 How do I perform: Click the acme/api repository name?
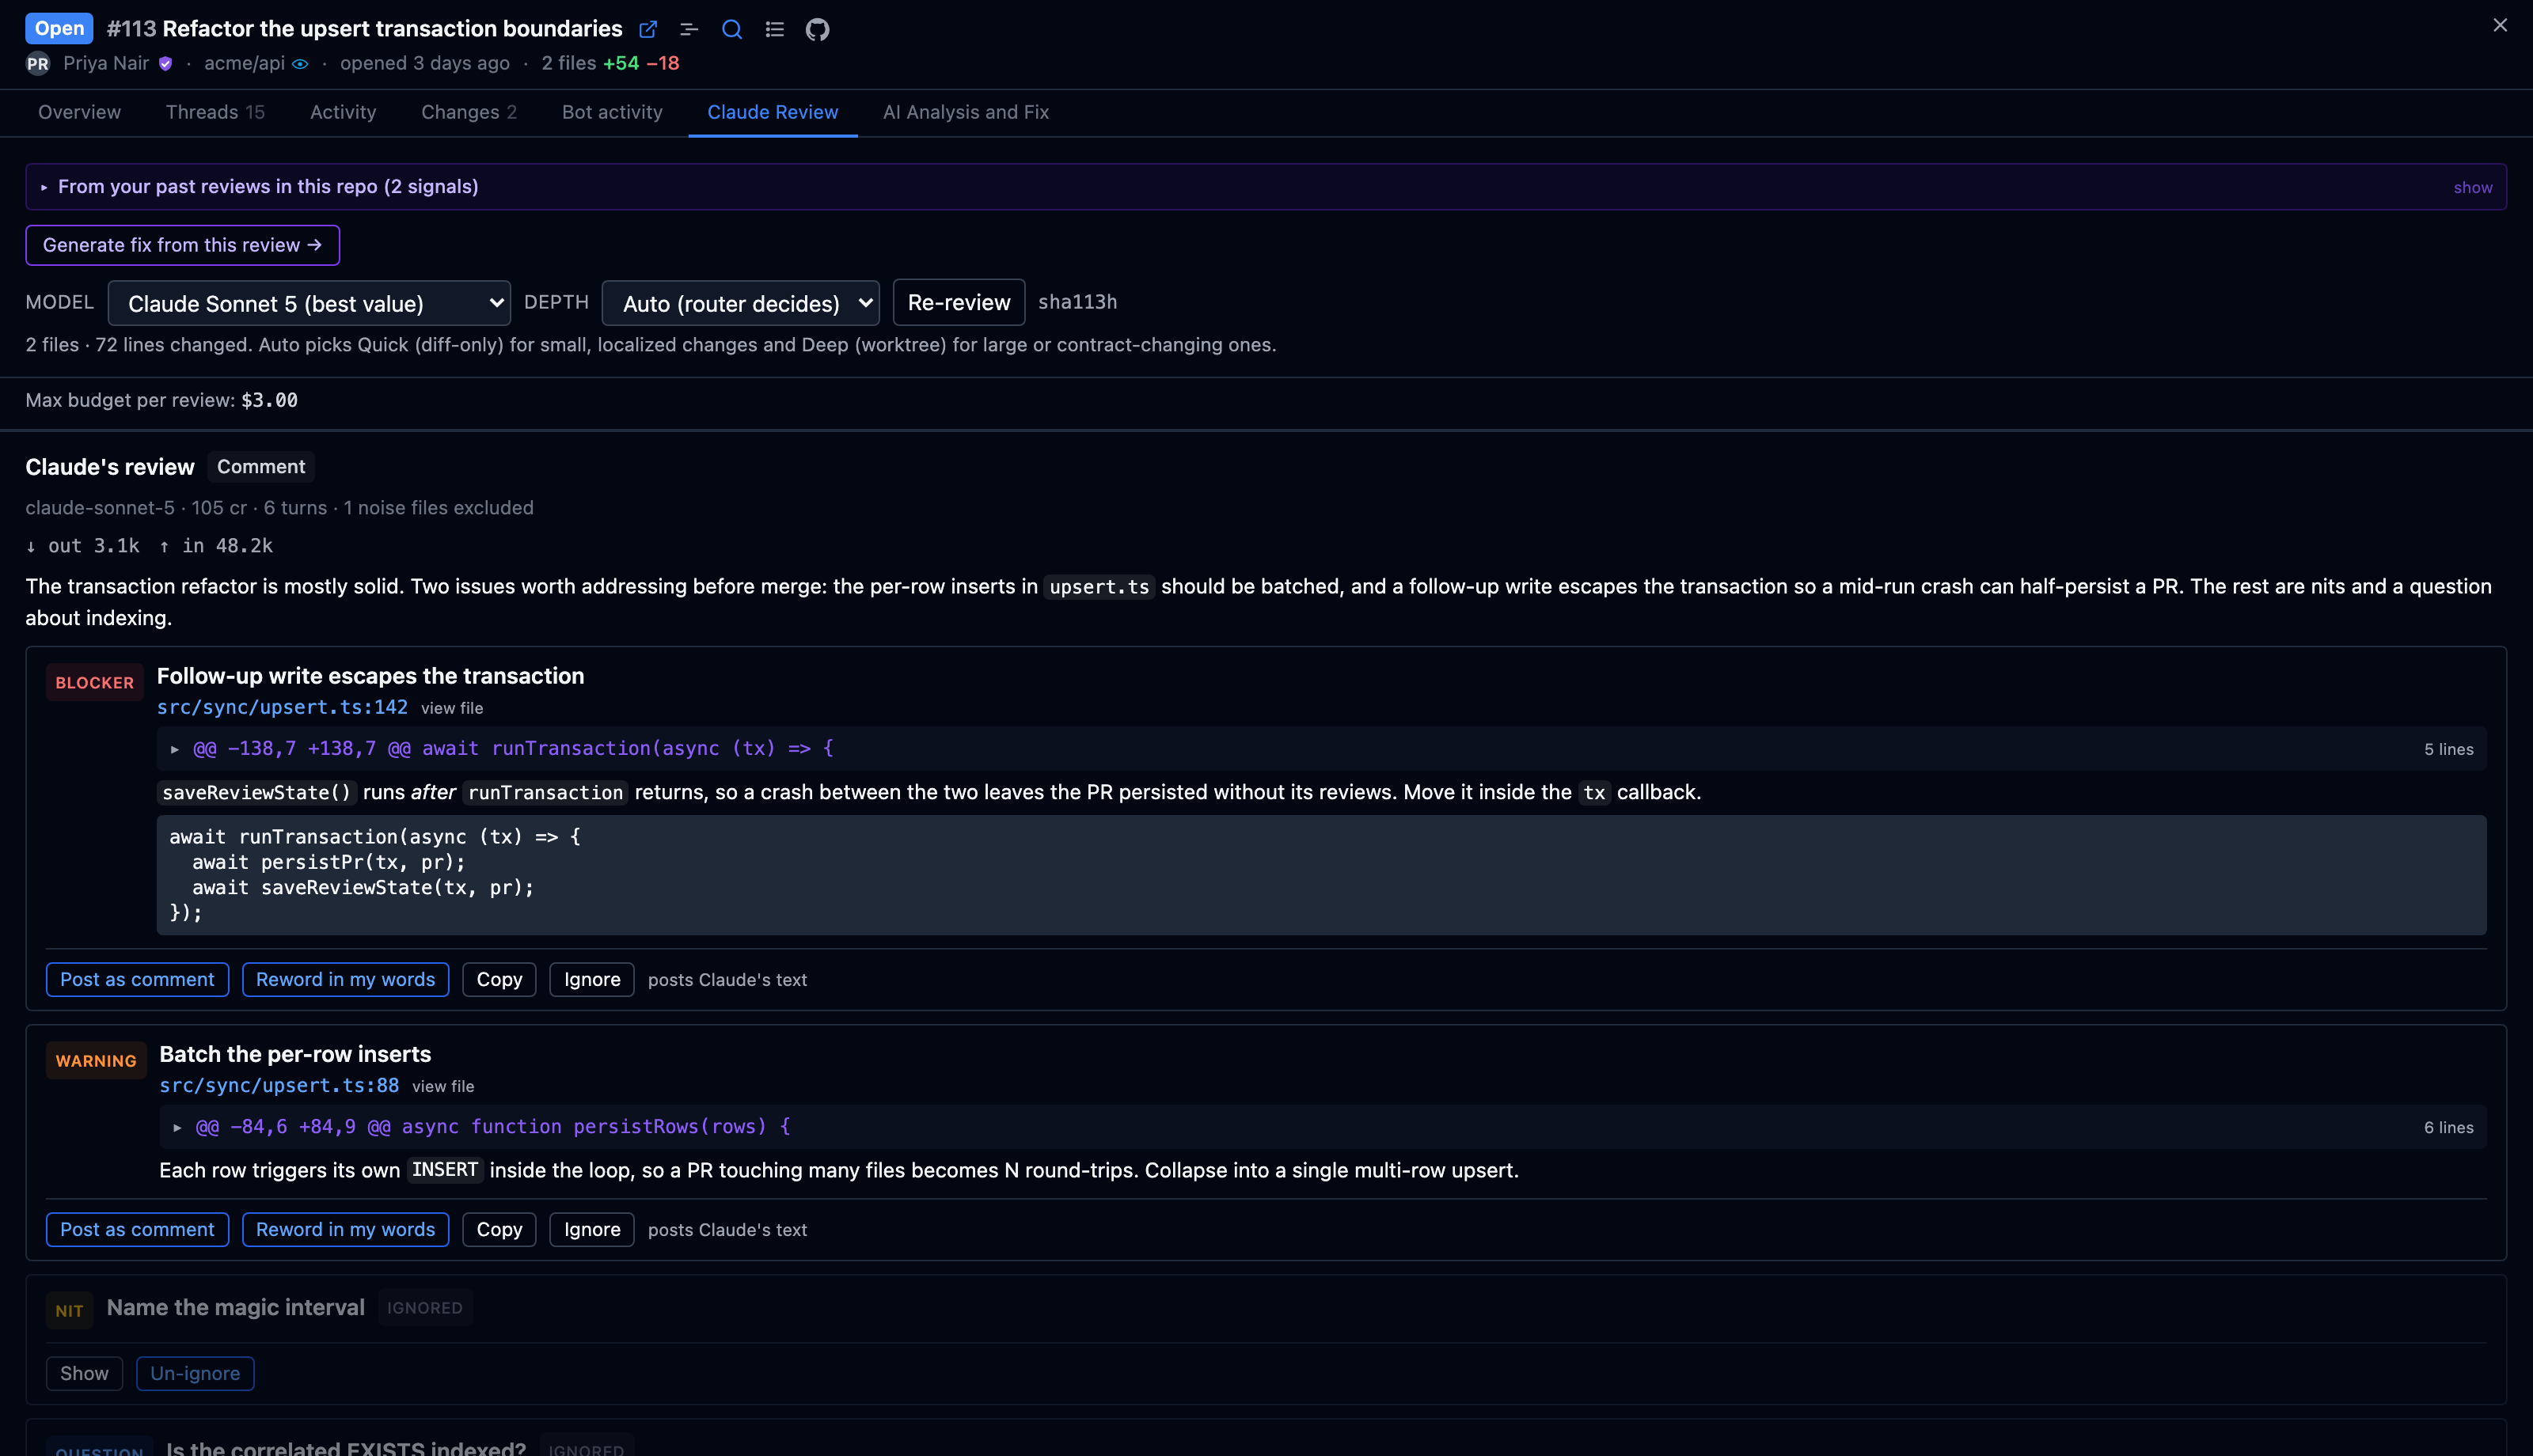(244, 64)
